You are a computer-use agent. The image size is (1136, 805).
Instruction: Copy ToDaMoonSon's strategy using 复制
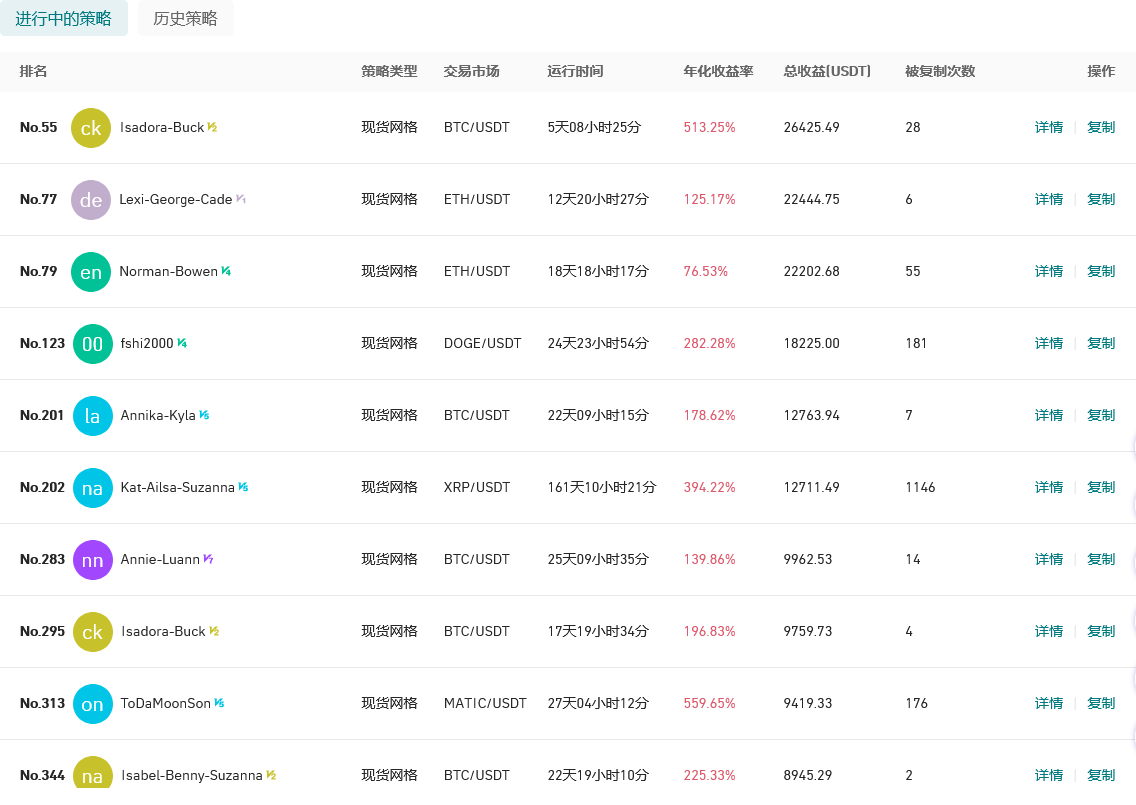[x=1100, y=703]
